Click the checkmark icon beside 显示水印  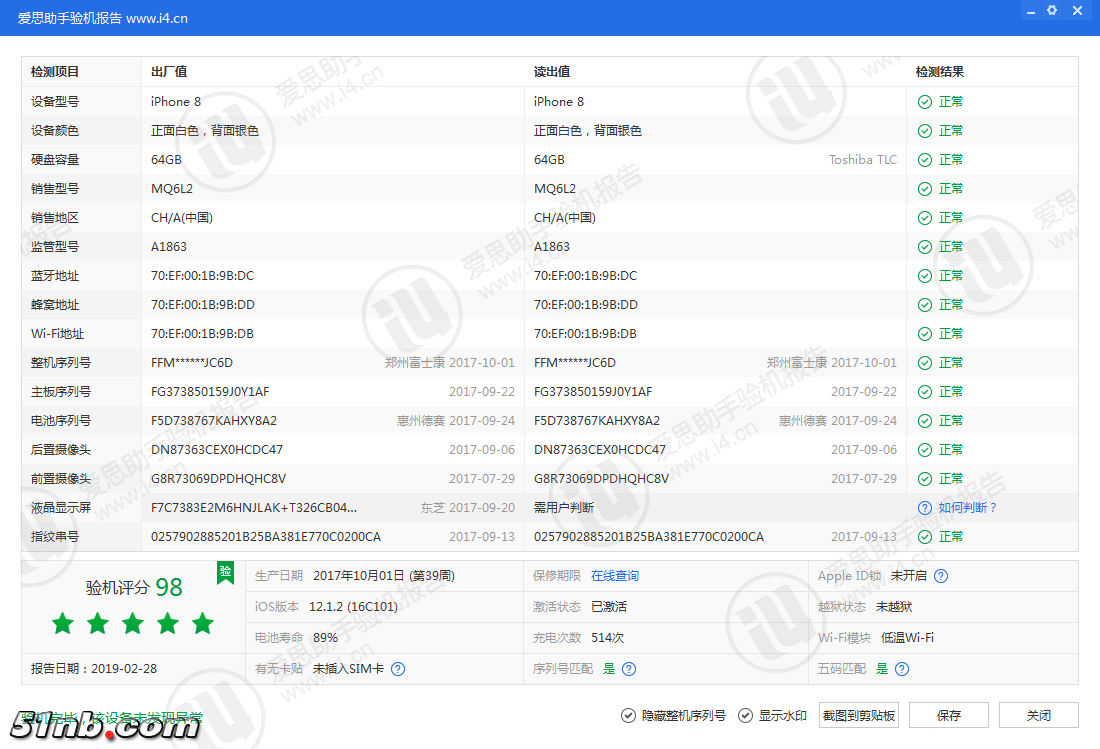[x=745, y=715]
